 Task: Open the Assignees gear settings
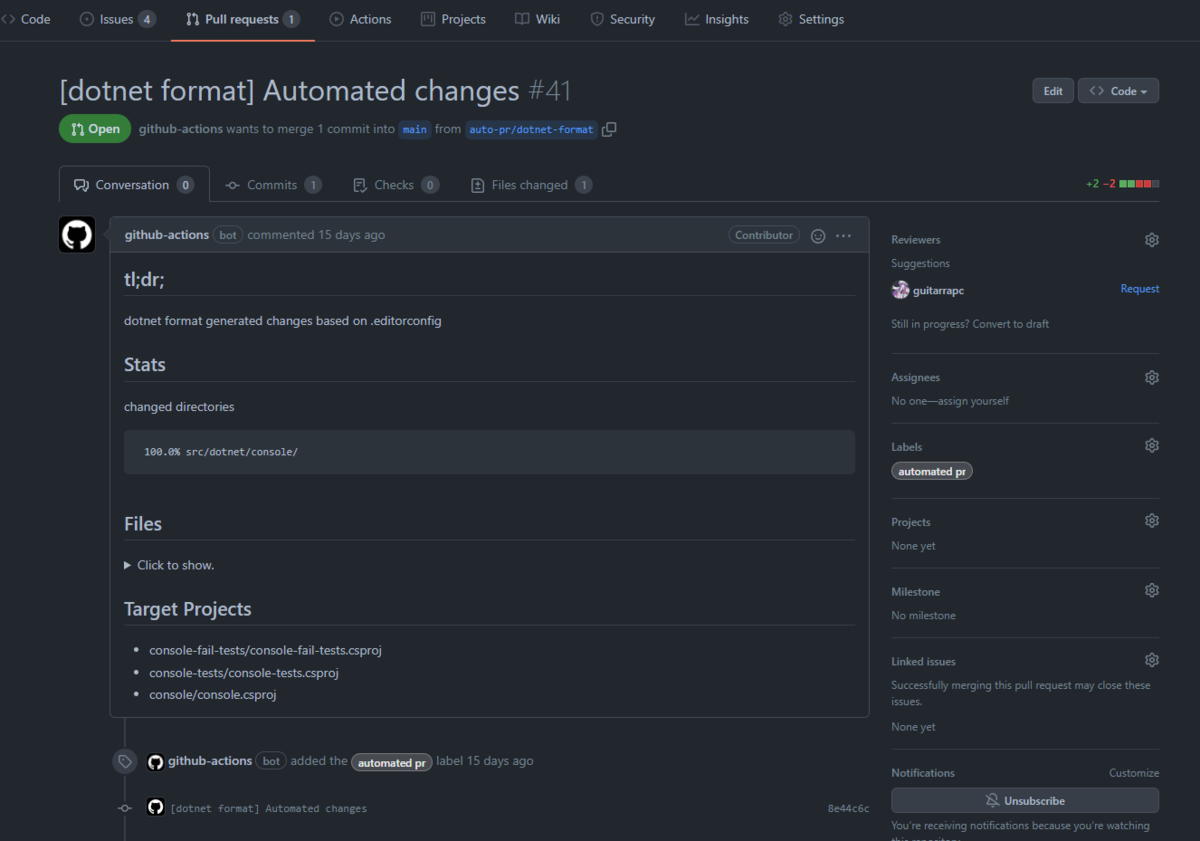click(1152, 377)
